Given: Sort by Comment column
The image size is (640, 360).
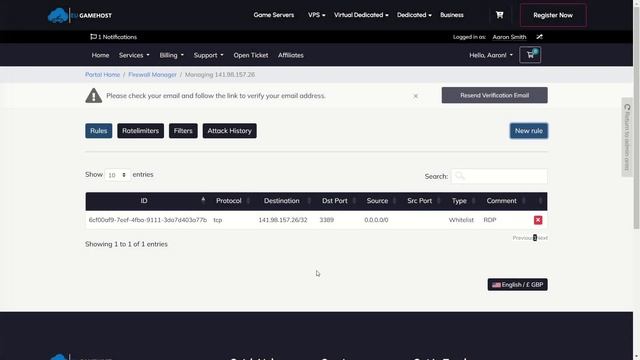Looking at the screenshot, I should click(x=504, y=201).
